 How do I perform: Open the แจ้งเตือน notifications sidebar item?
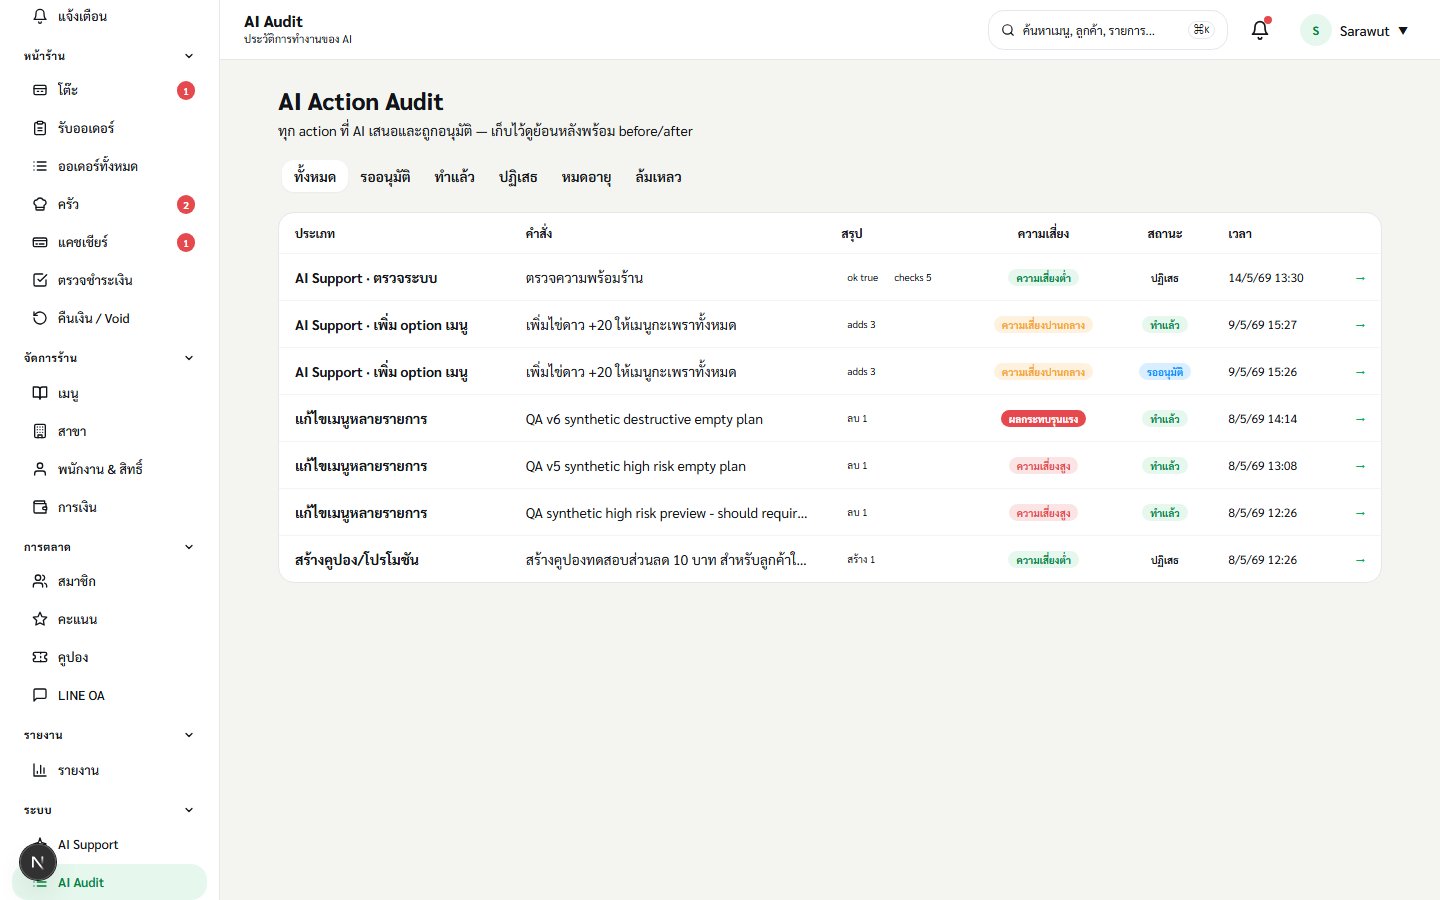click(109, 16)
